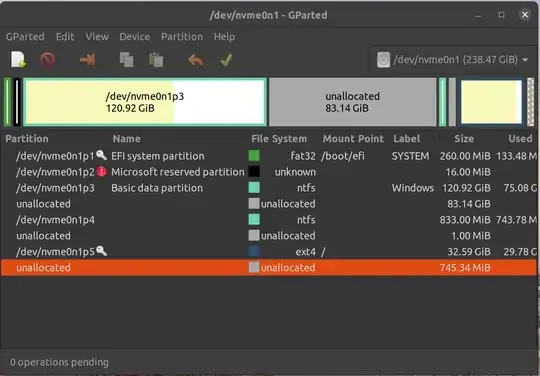The width and height of the screenshot is (540, 376).
Task: Click the gray swatch in 83.14 GiB unallocated row
Action: click(254, 203)
